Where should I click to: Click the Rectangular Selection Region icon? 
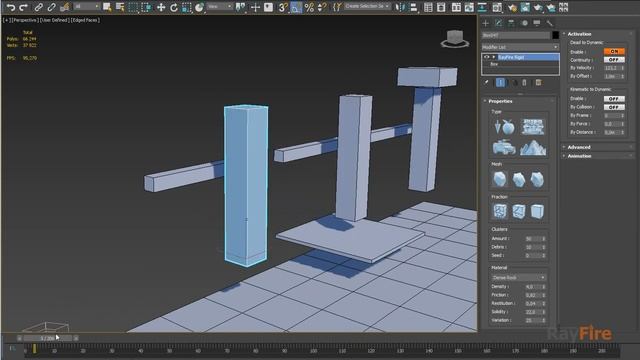[x=133, y=7]
